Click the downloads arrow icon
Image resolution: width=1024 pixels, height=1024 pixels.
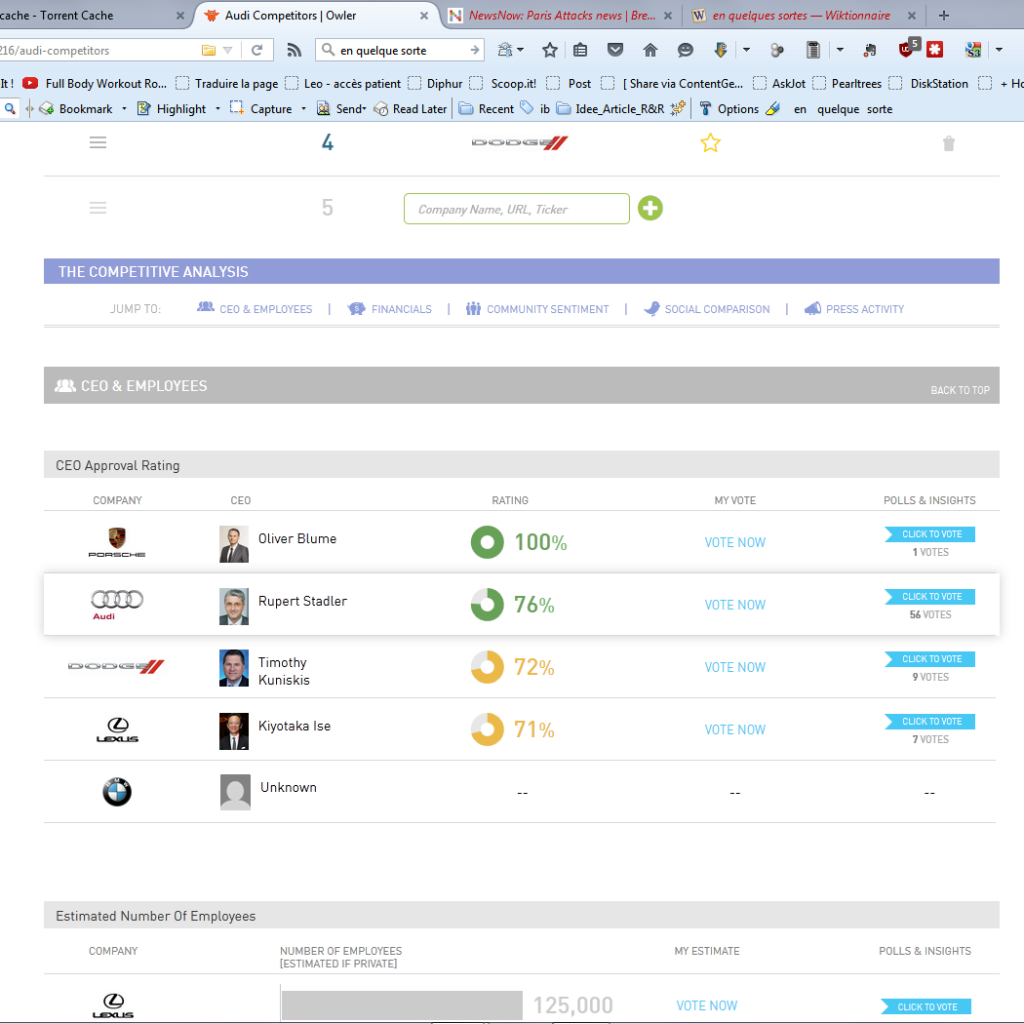(x=719, y=50)
